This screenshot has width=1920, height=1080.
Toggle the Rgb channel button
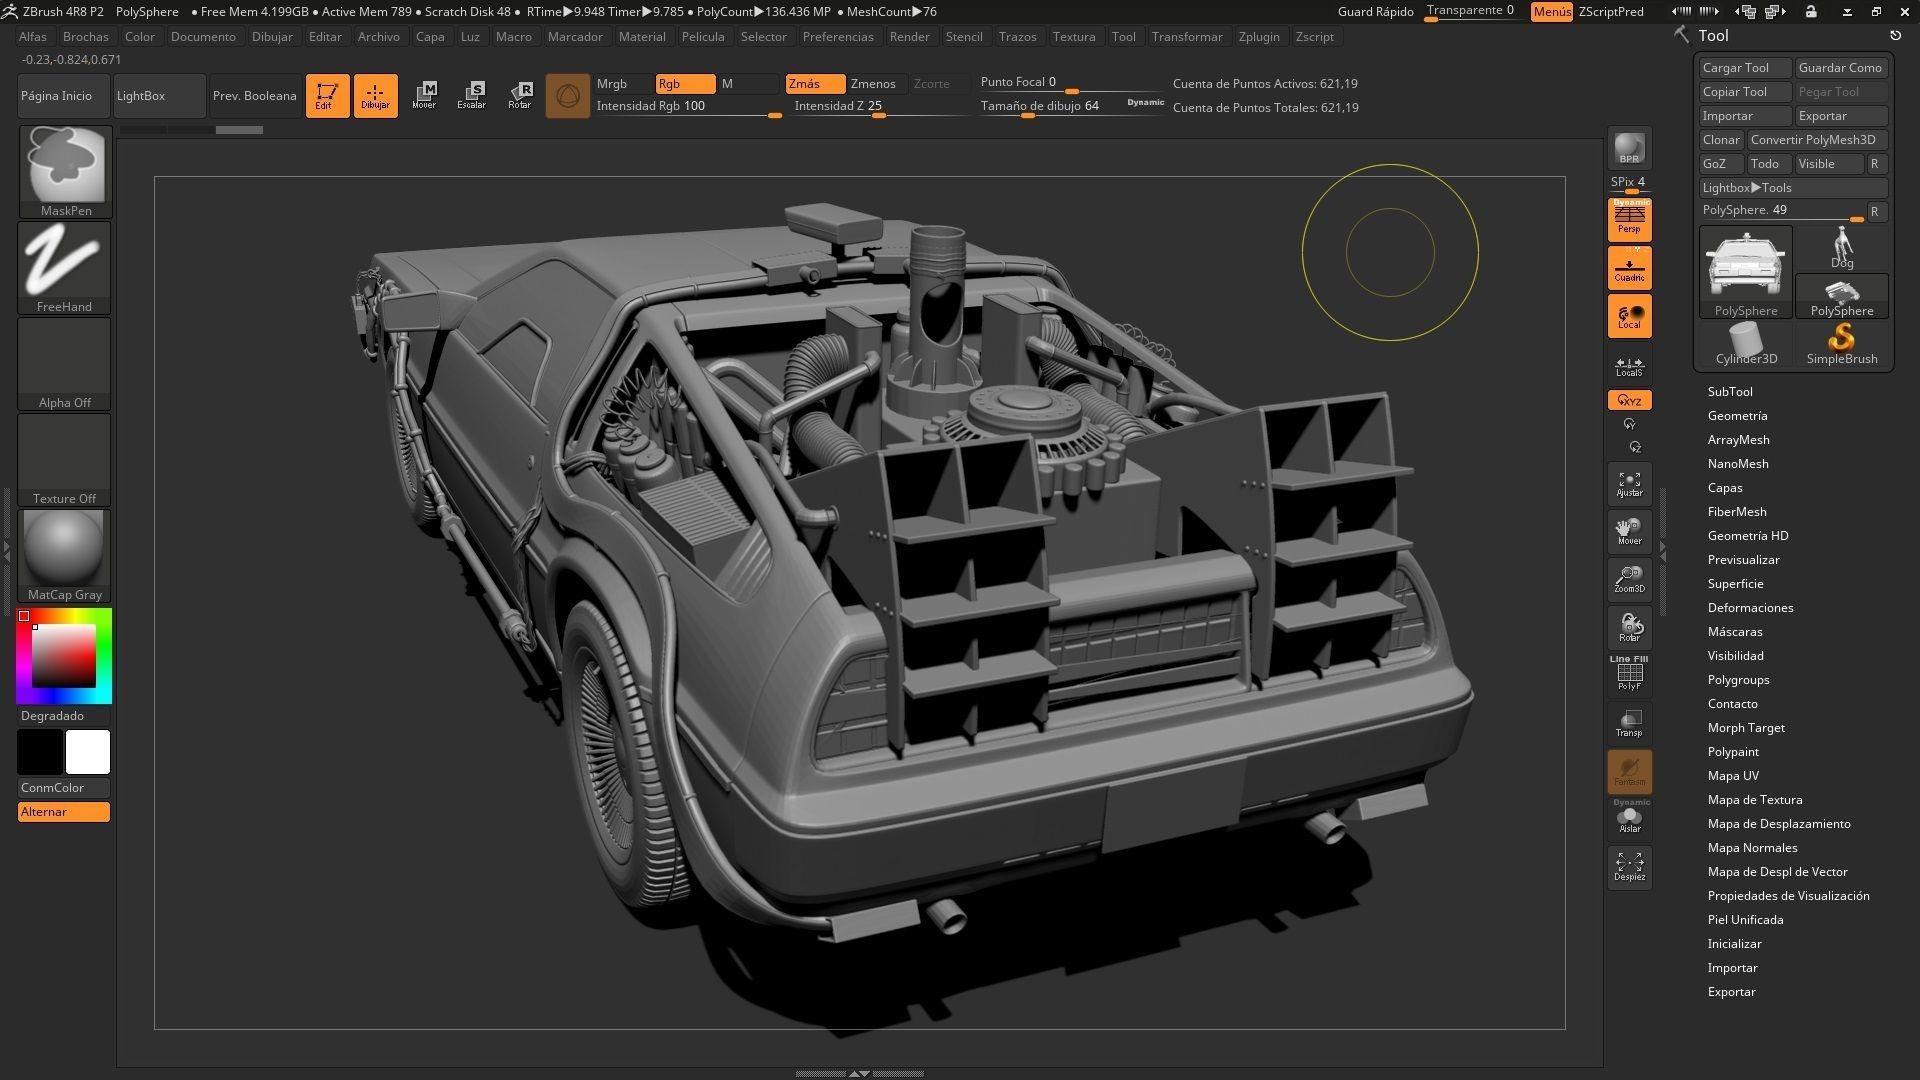click(685, 84)
